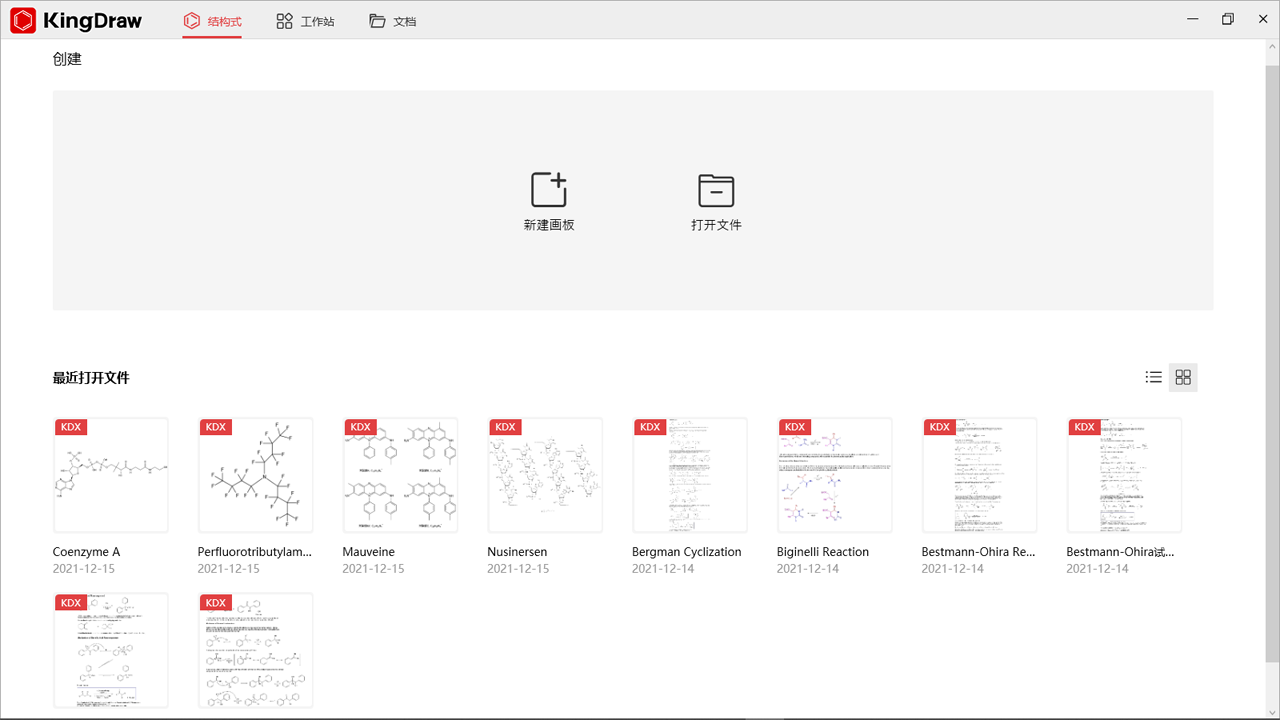
Task: Click the KDX badge on Coenzyme A thumbnail
Action: 70,426
